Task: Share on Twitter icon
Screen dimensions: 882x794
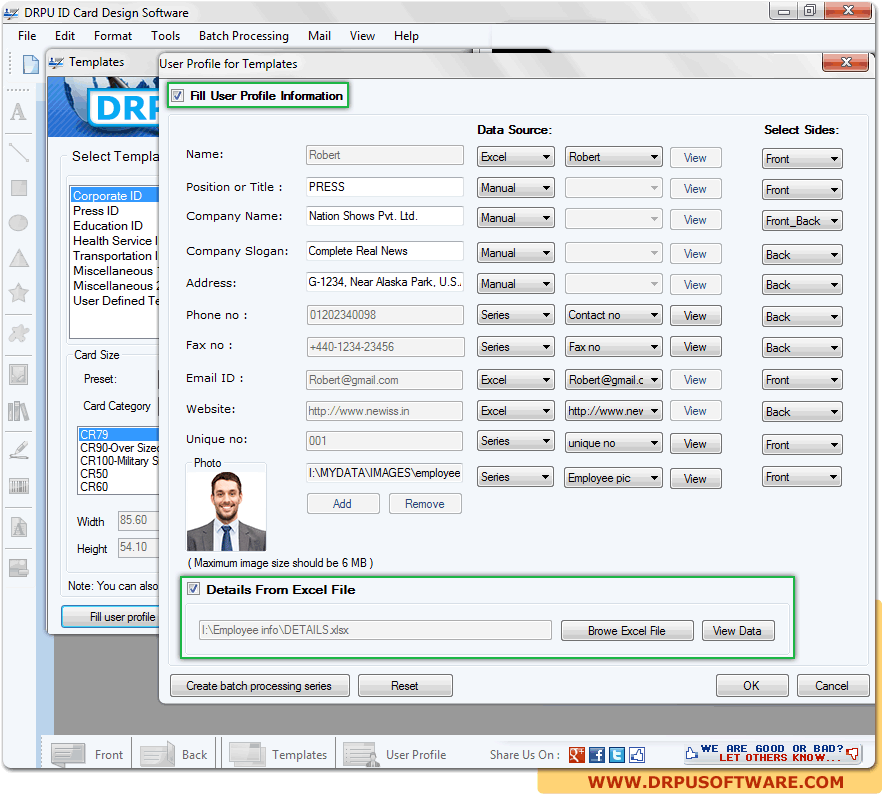Action: coord(617,755)
